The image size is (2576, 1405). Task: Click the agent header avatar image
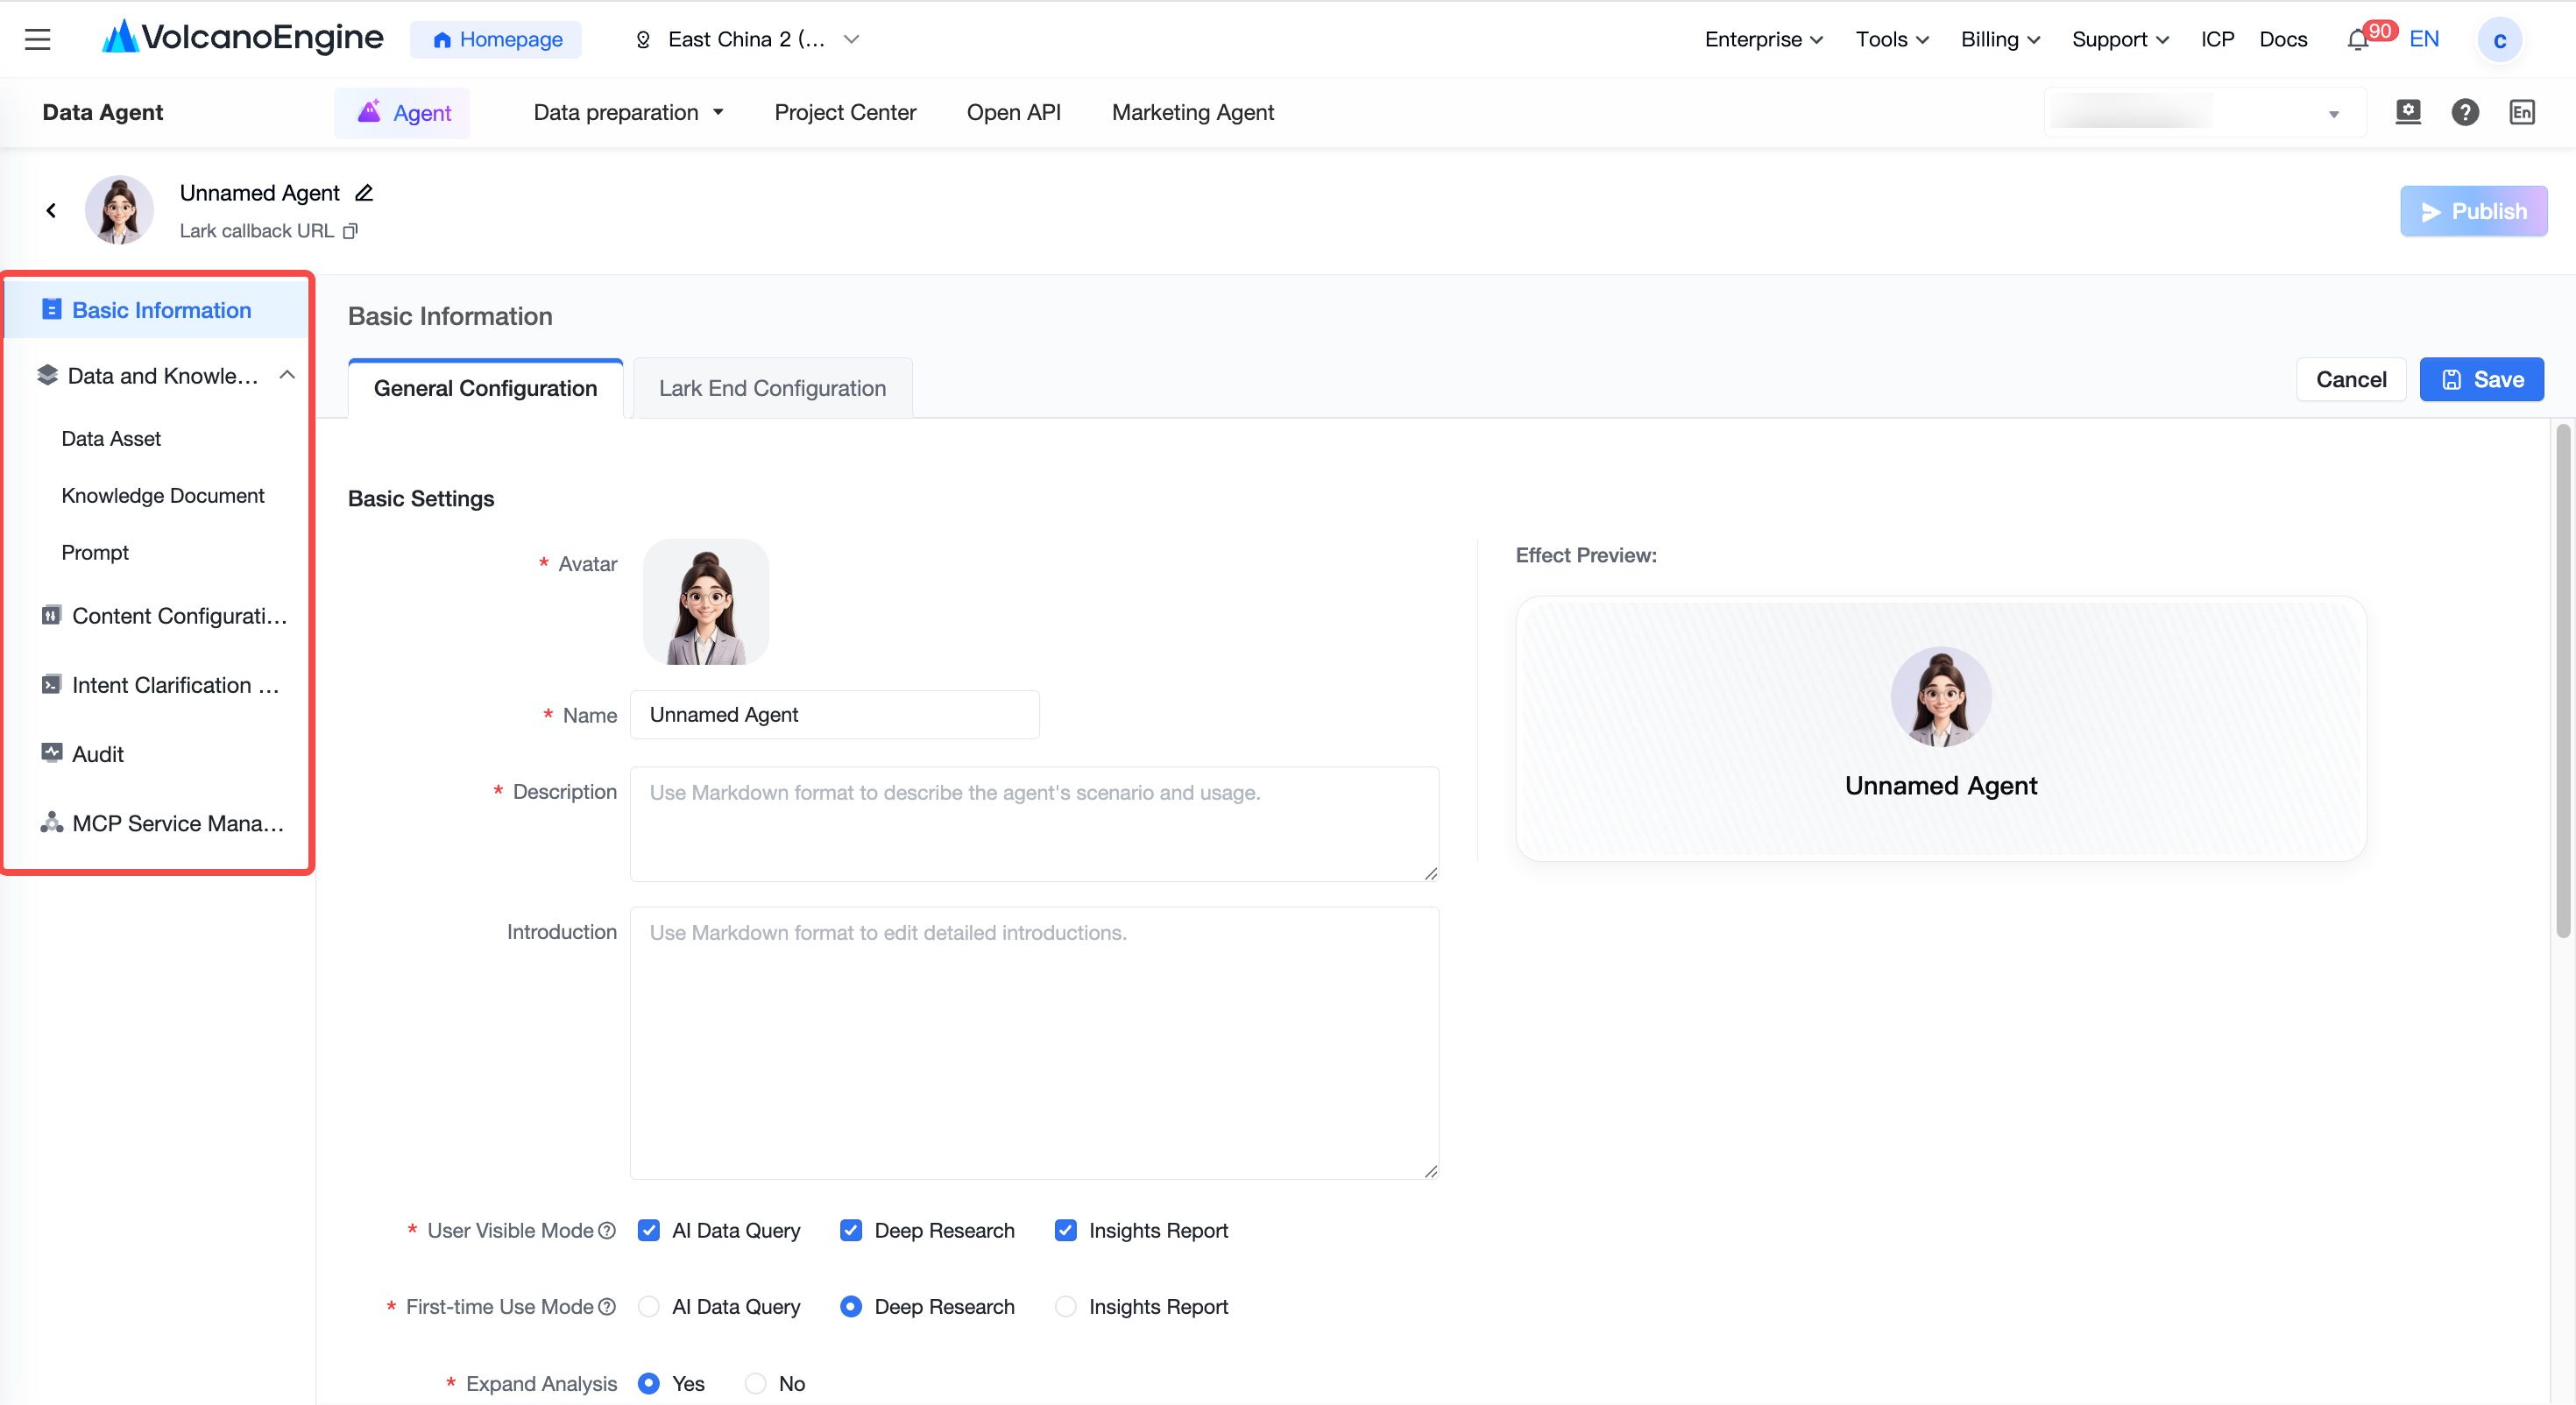tap(119, 210)
